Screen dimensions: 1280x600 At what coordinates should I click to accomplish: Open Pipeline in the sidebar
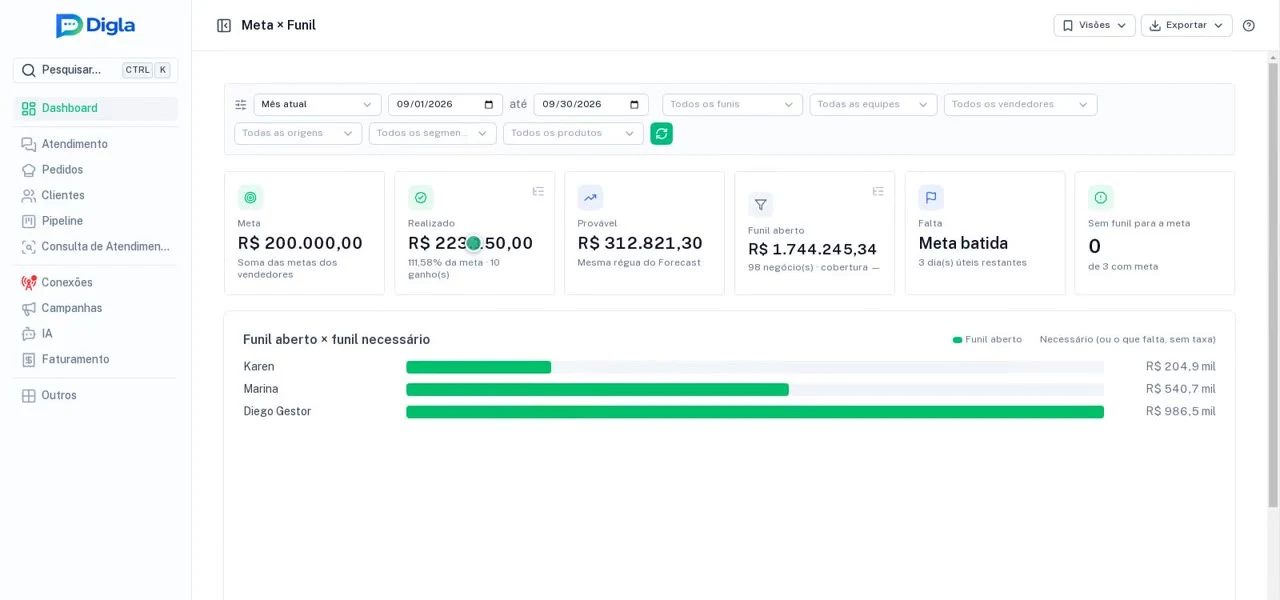pyautogui.click(x=96, y=221)
